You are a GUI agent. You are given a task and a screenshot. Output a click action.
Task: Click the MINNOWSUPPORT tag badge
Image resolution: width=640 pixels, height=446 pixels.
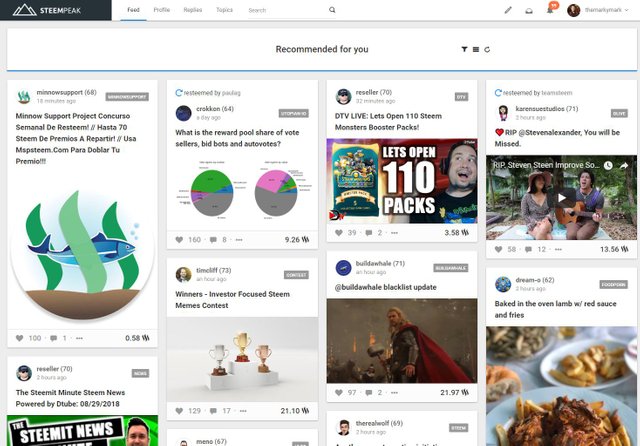click(x=127, y=97)
